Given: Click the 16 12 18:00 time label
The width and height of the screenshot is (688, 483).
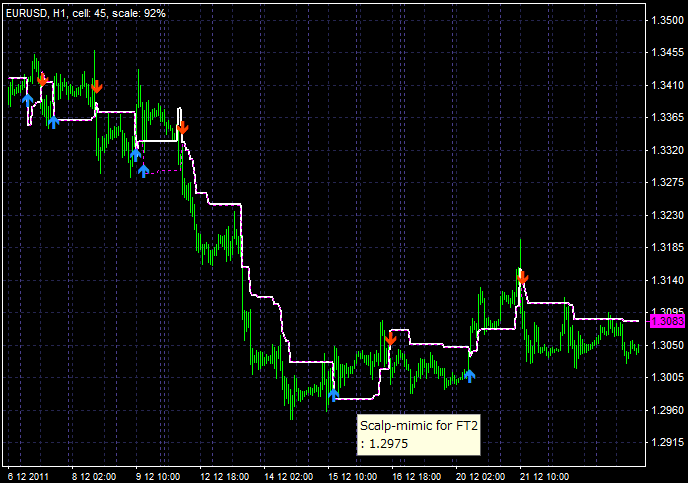Looking at the screenshot, I should pyautogui.click(x=417, y=476).
